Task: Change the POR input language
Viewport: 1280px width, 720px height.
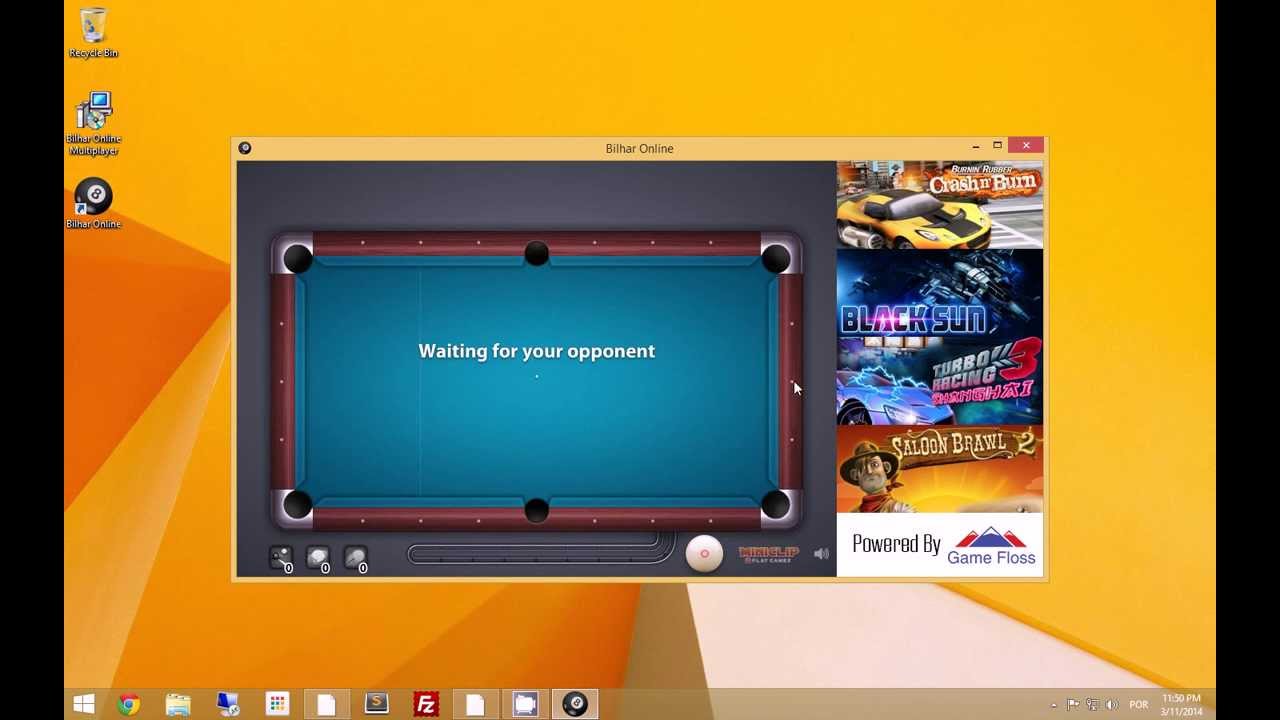Action: pos(1138,705)
